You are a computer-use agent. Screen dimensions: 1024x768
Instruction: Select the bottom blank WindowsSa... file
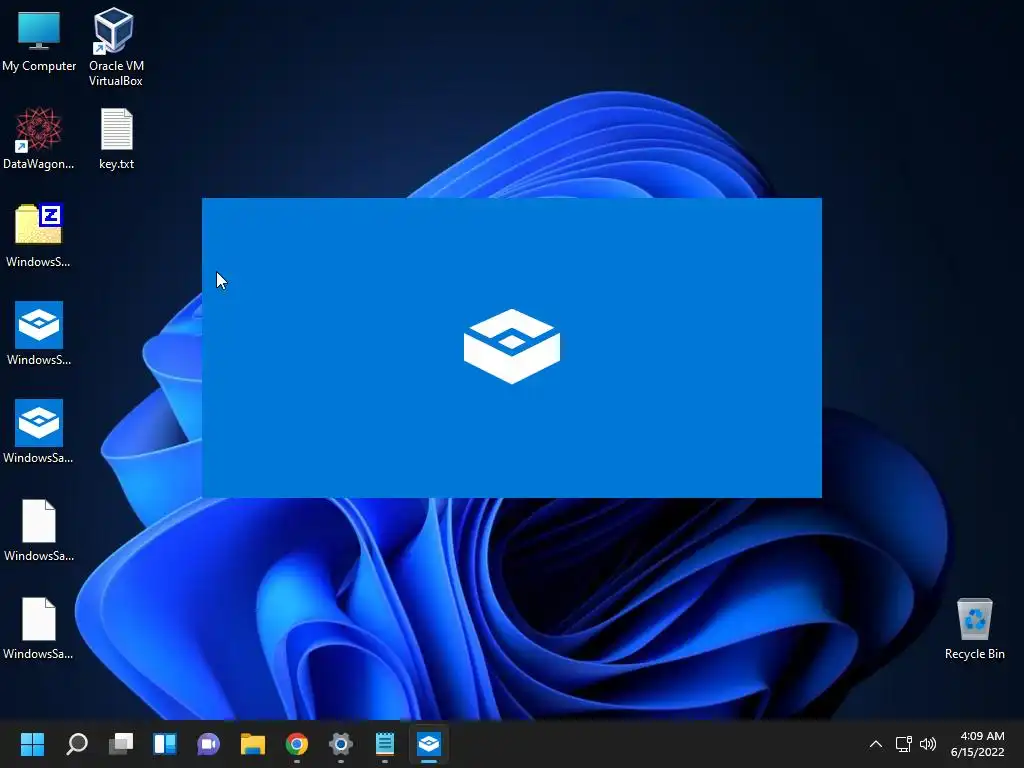(x=39, y=628)
